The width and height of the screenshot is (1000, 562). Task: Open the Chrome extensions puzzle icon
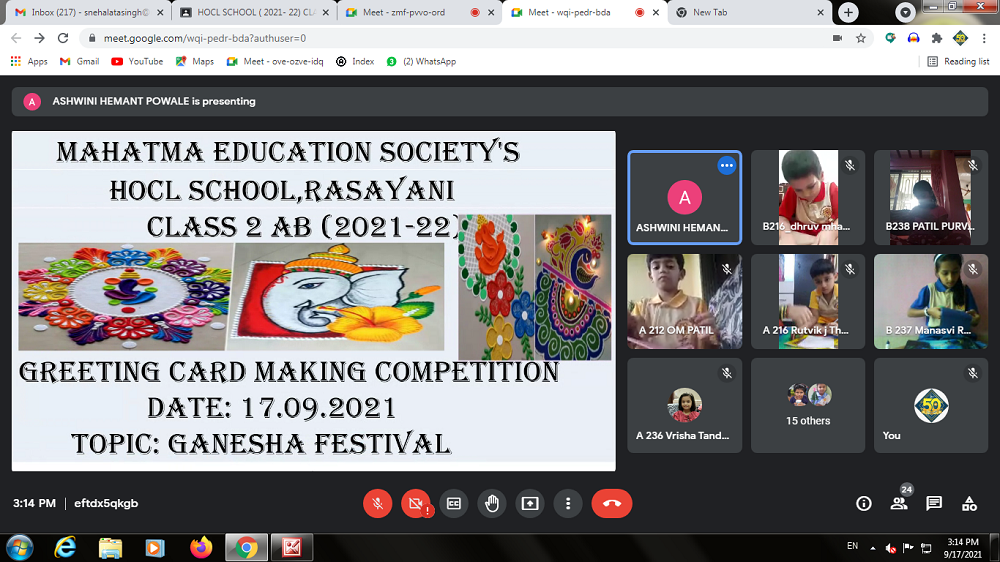click(x=937, y=38)
